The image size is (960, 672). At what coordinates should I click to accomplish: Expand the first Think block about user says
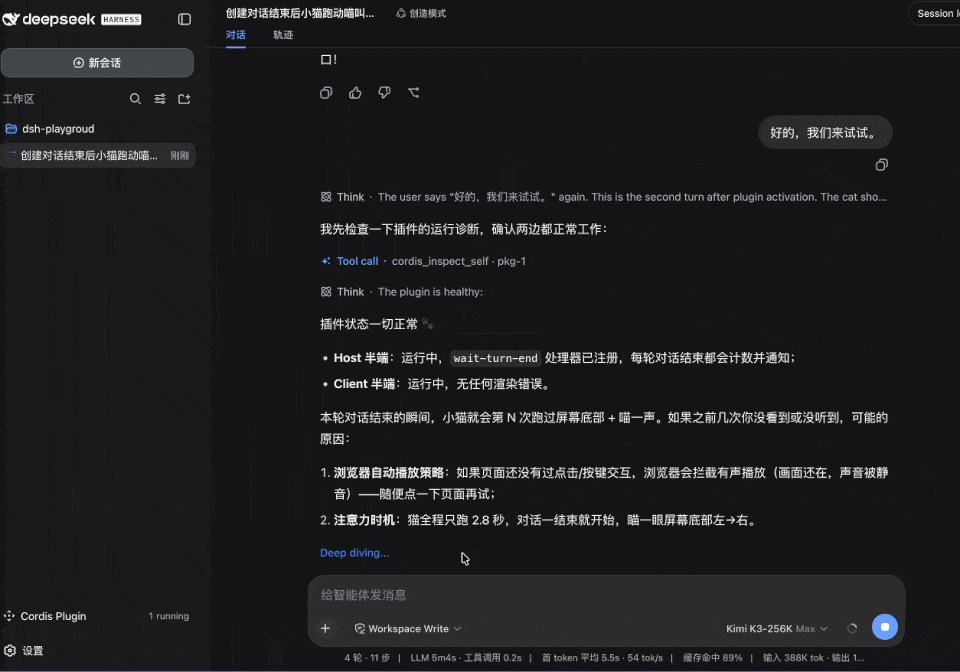(604, 197)
